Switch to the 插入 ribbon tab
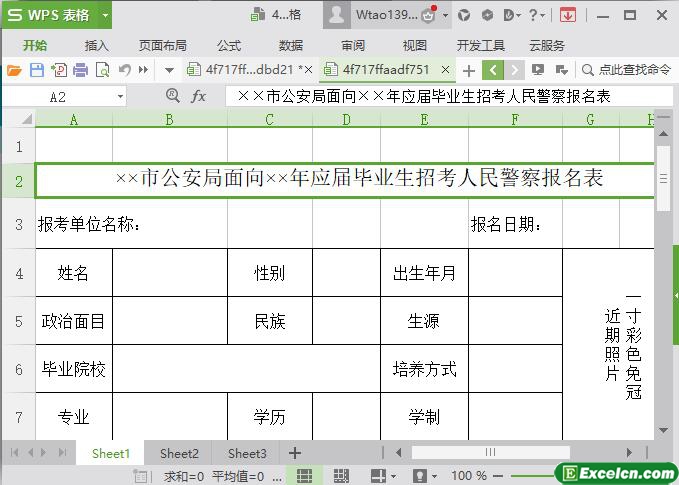This screenshot has width=679, height=485. tap(97, 45)
